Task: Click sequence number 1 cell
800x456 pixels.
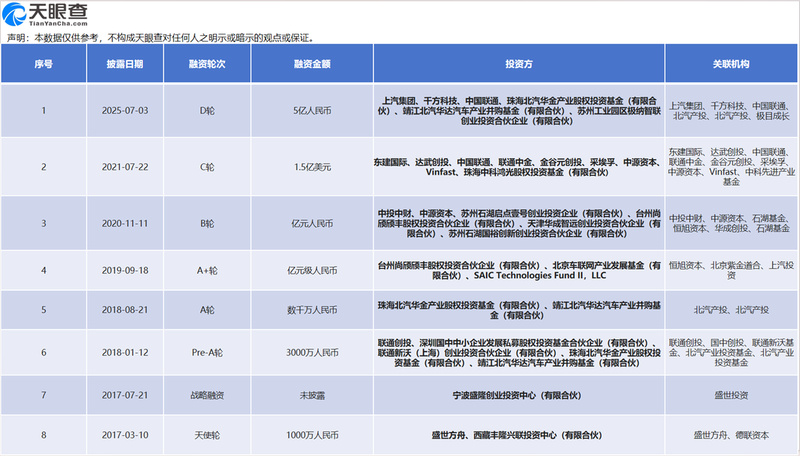Action: (x=44, y=111)
